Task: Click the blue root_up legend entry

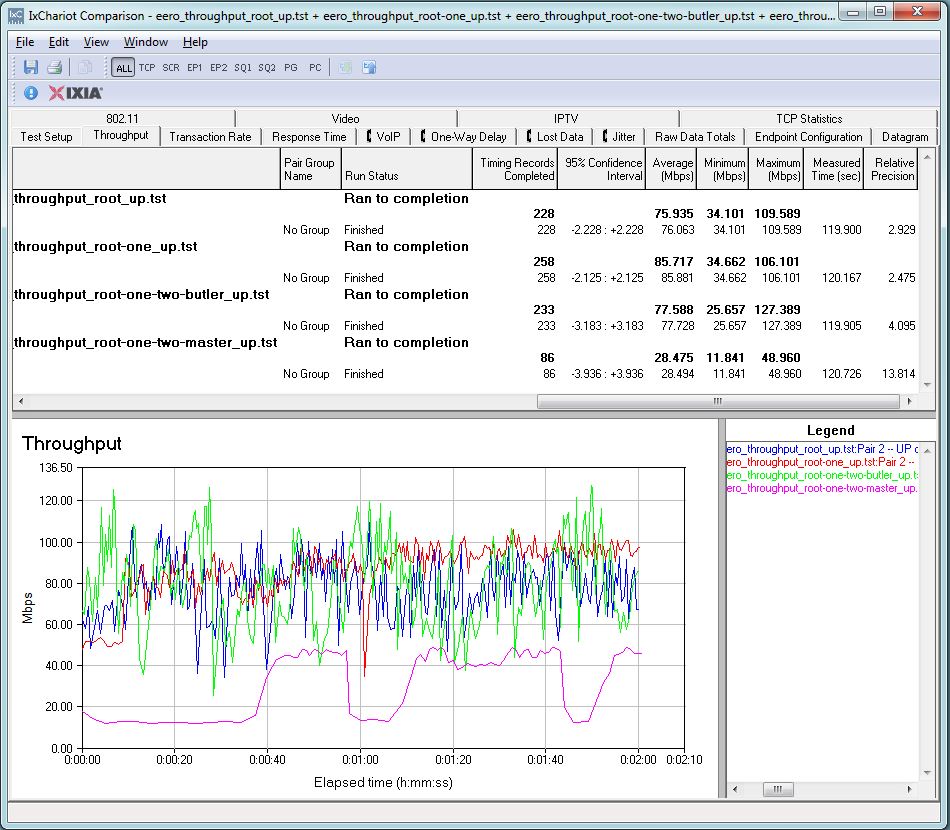Action: coord(822,449)
